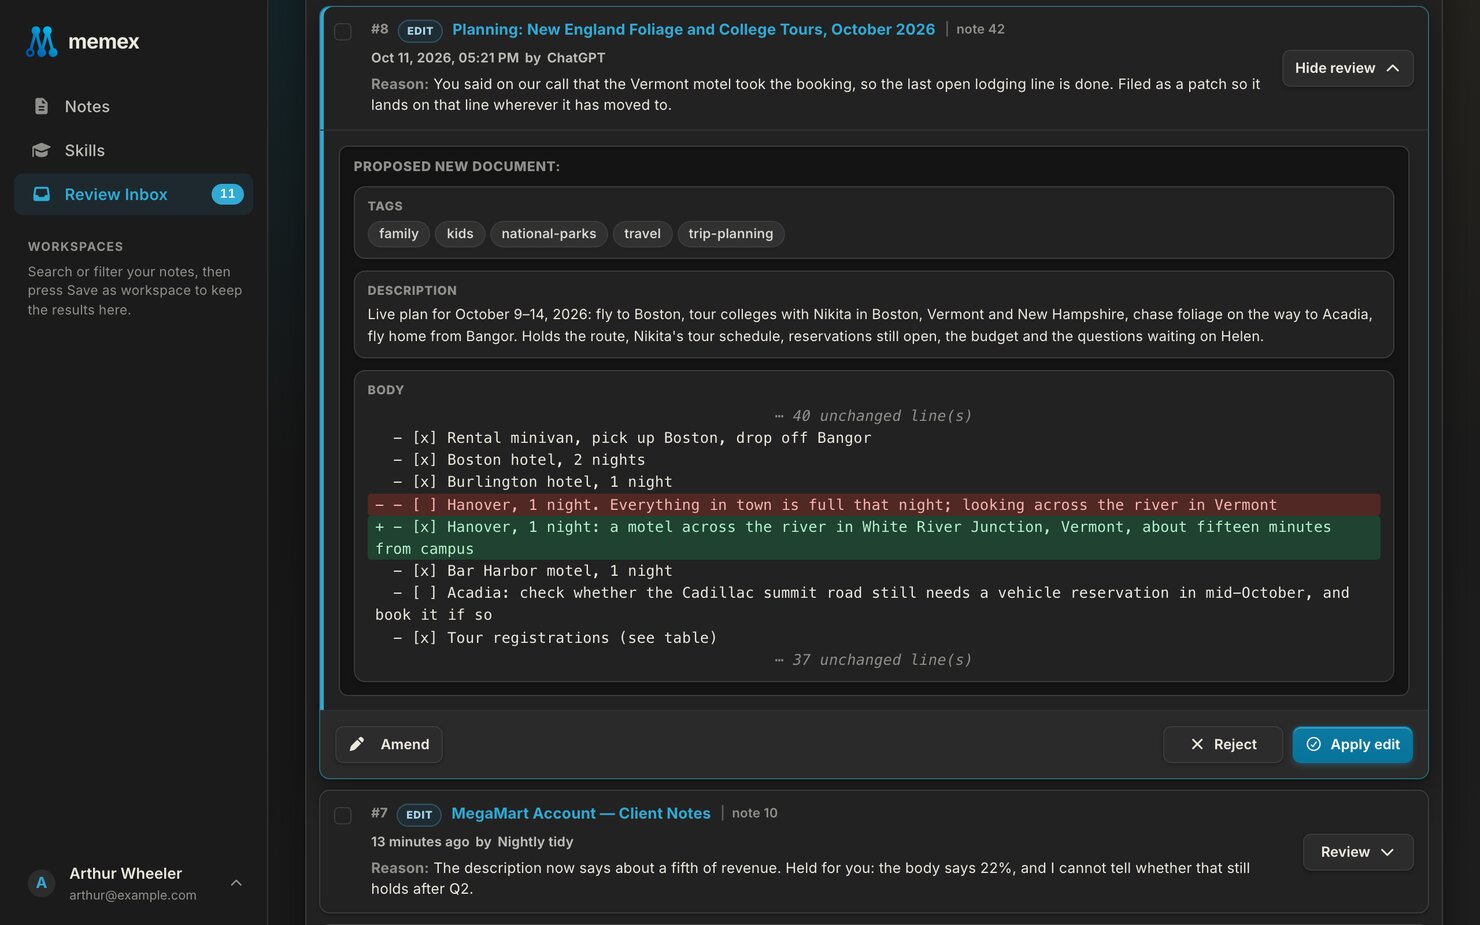Click the Amend pencil icon

[x=357, y=744]
